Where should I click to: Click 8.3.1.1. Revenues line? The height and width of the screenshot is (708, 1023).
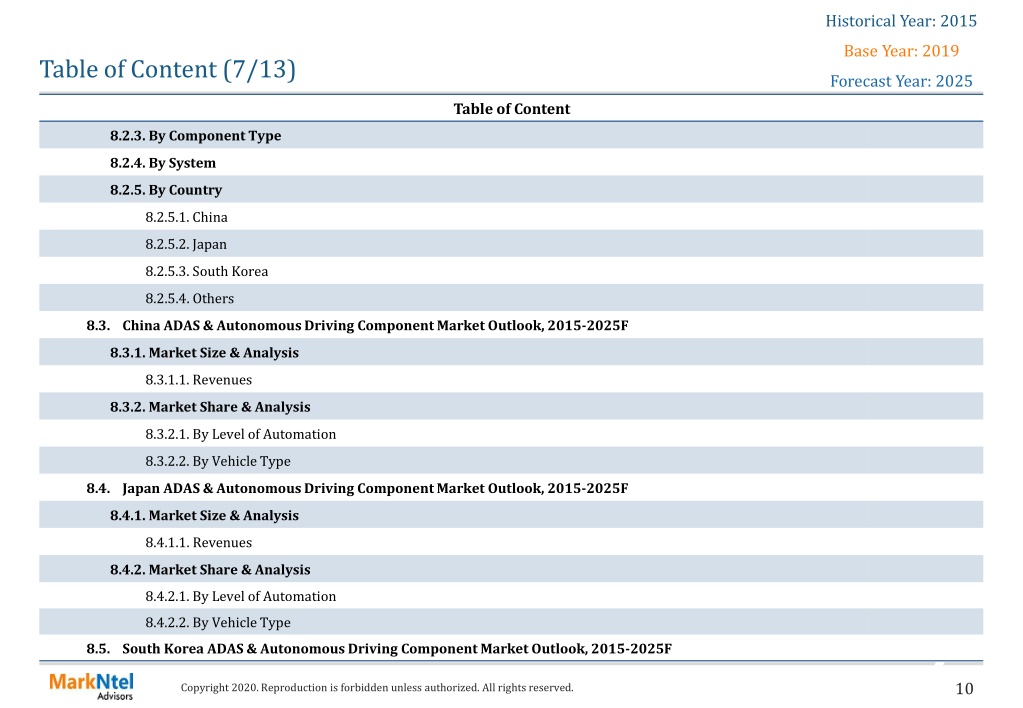(198, 380)
